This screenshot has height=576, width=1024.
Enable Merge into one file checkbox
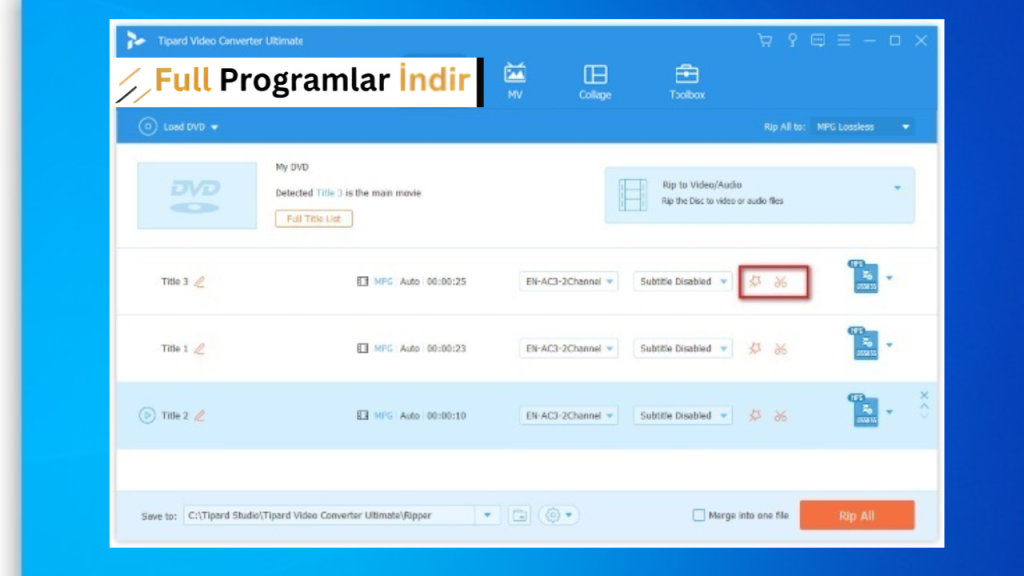[698, 515]
